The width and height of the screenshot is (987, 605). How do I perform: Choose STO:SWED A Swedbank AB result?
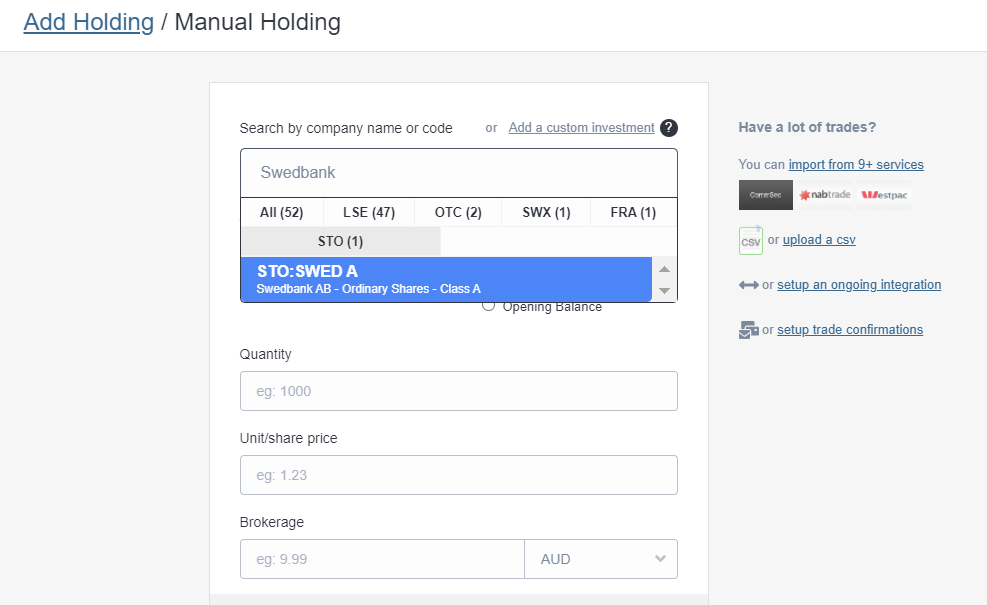[x=446, y=280]
